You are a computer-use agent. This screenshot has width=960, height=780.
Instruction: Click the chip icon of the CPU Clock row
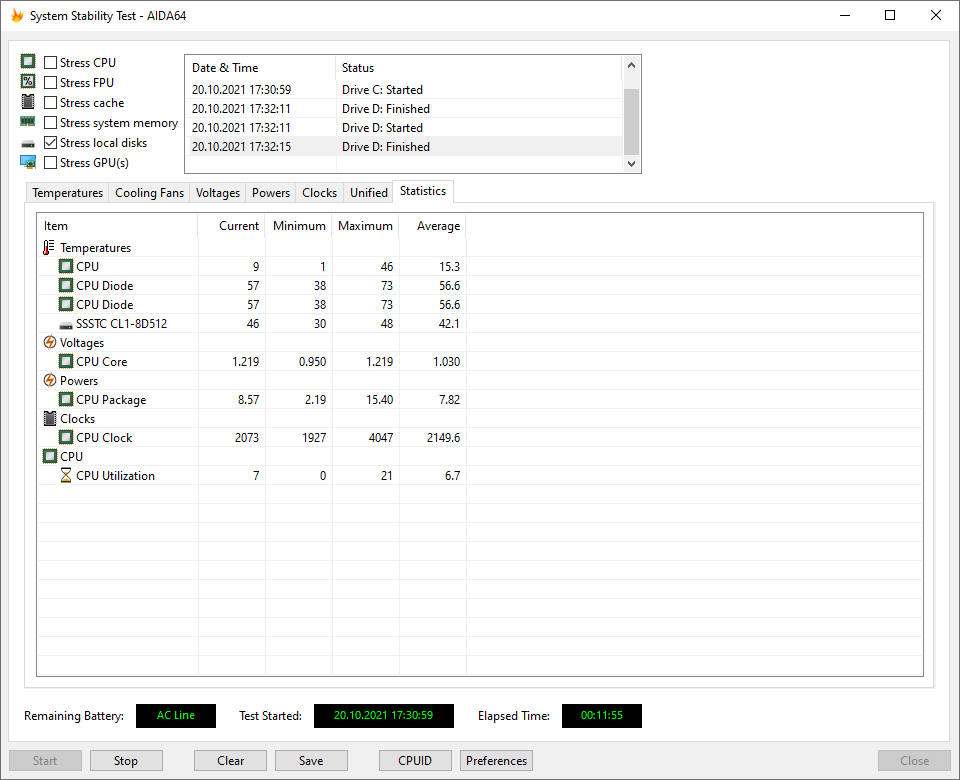pos(66,437)
